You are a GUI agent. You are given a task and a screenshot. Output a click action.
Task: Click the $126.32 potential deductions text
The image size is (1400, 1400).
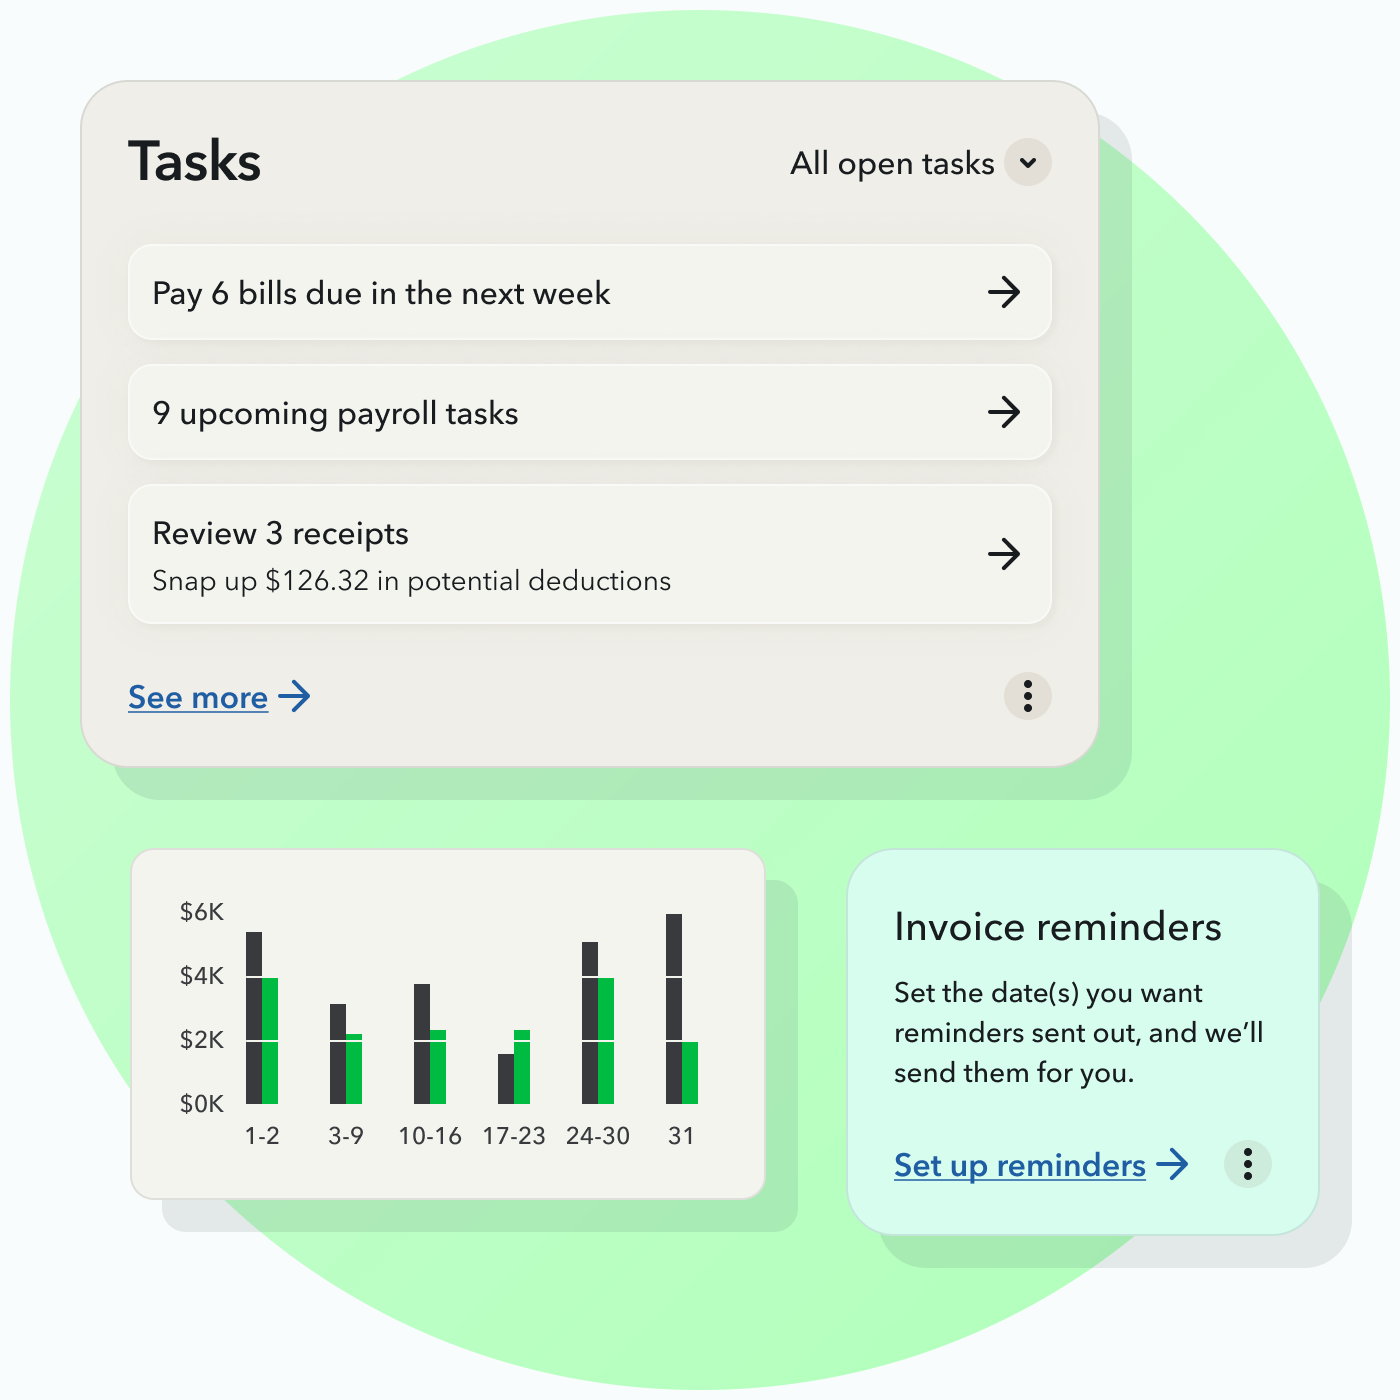[x=411, y=581]
